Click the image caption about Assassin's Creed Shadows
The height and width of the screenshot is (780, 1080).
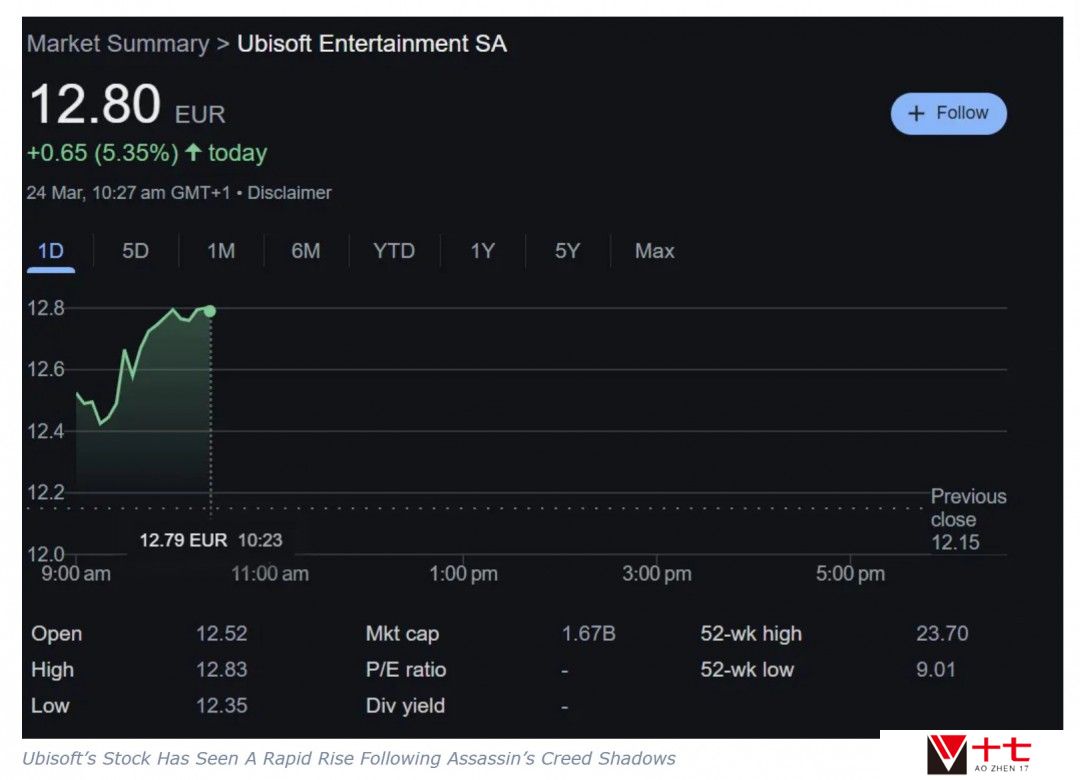coord(349,759)
